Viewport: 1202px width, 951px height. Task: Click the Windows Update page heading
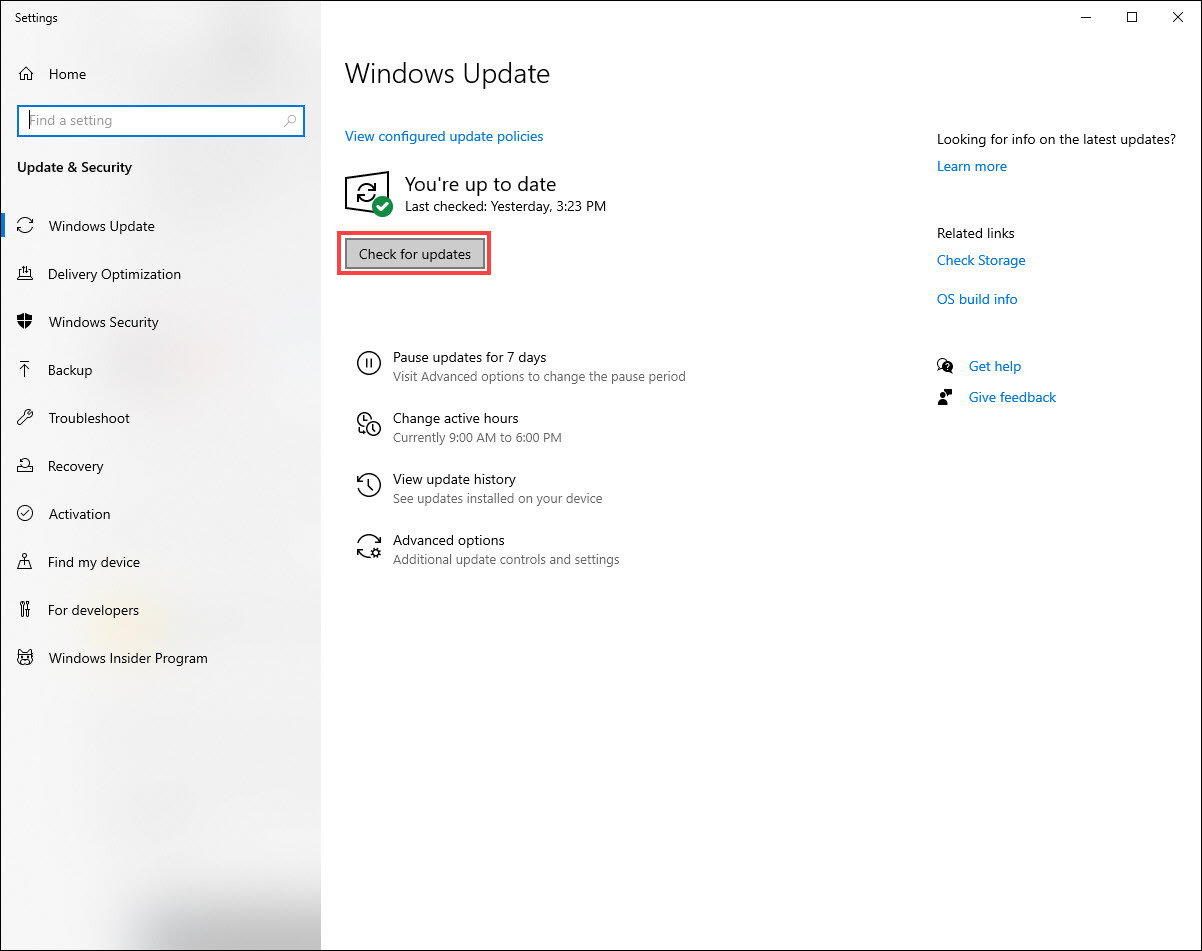(x=447, y=74)
